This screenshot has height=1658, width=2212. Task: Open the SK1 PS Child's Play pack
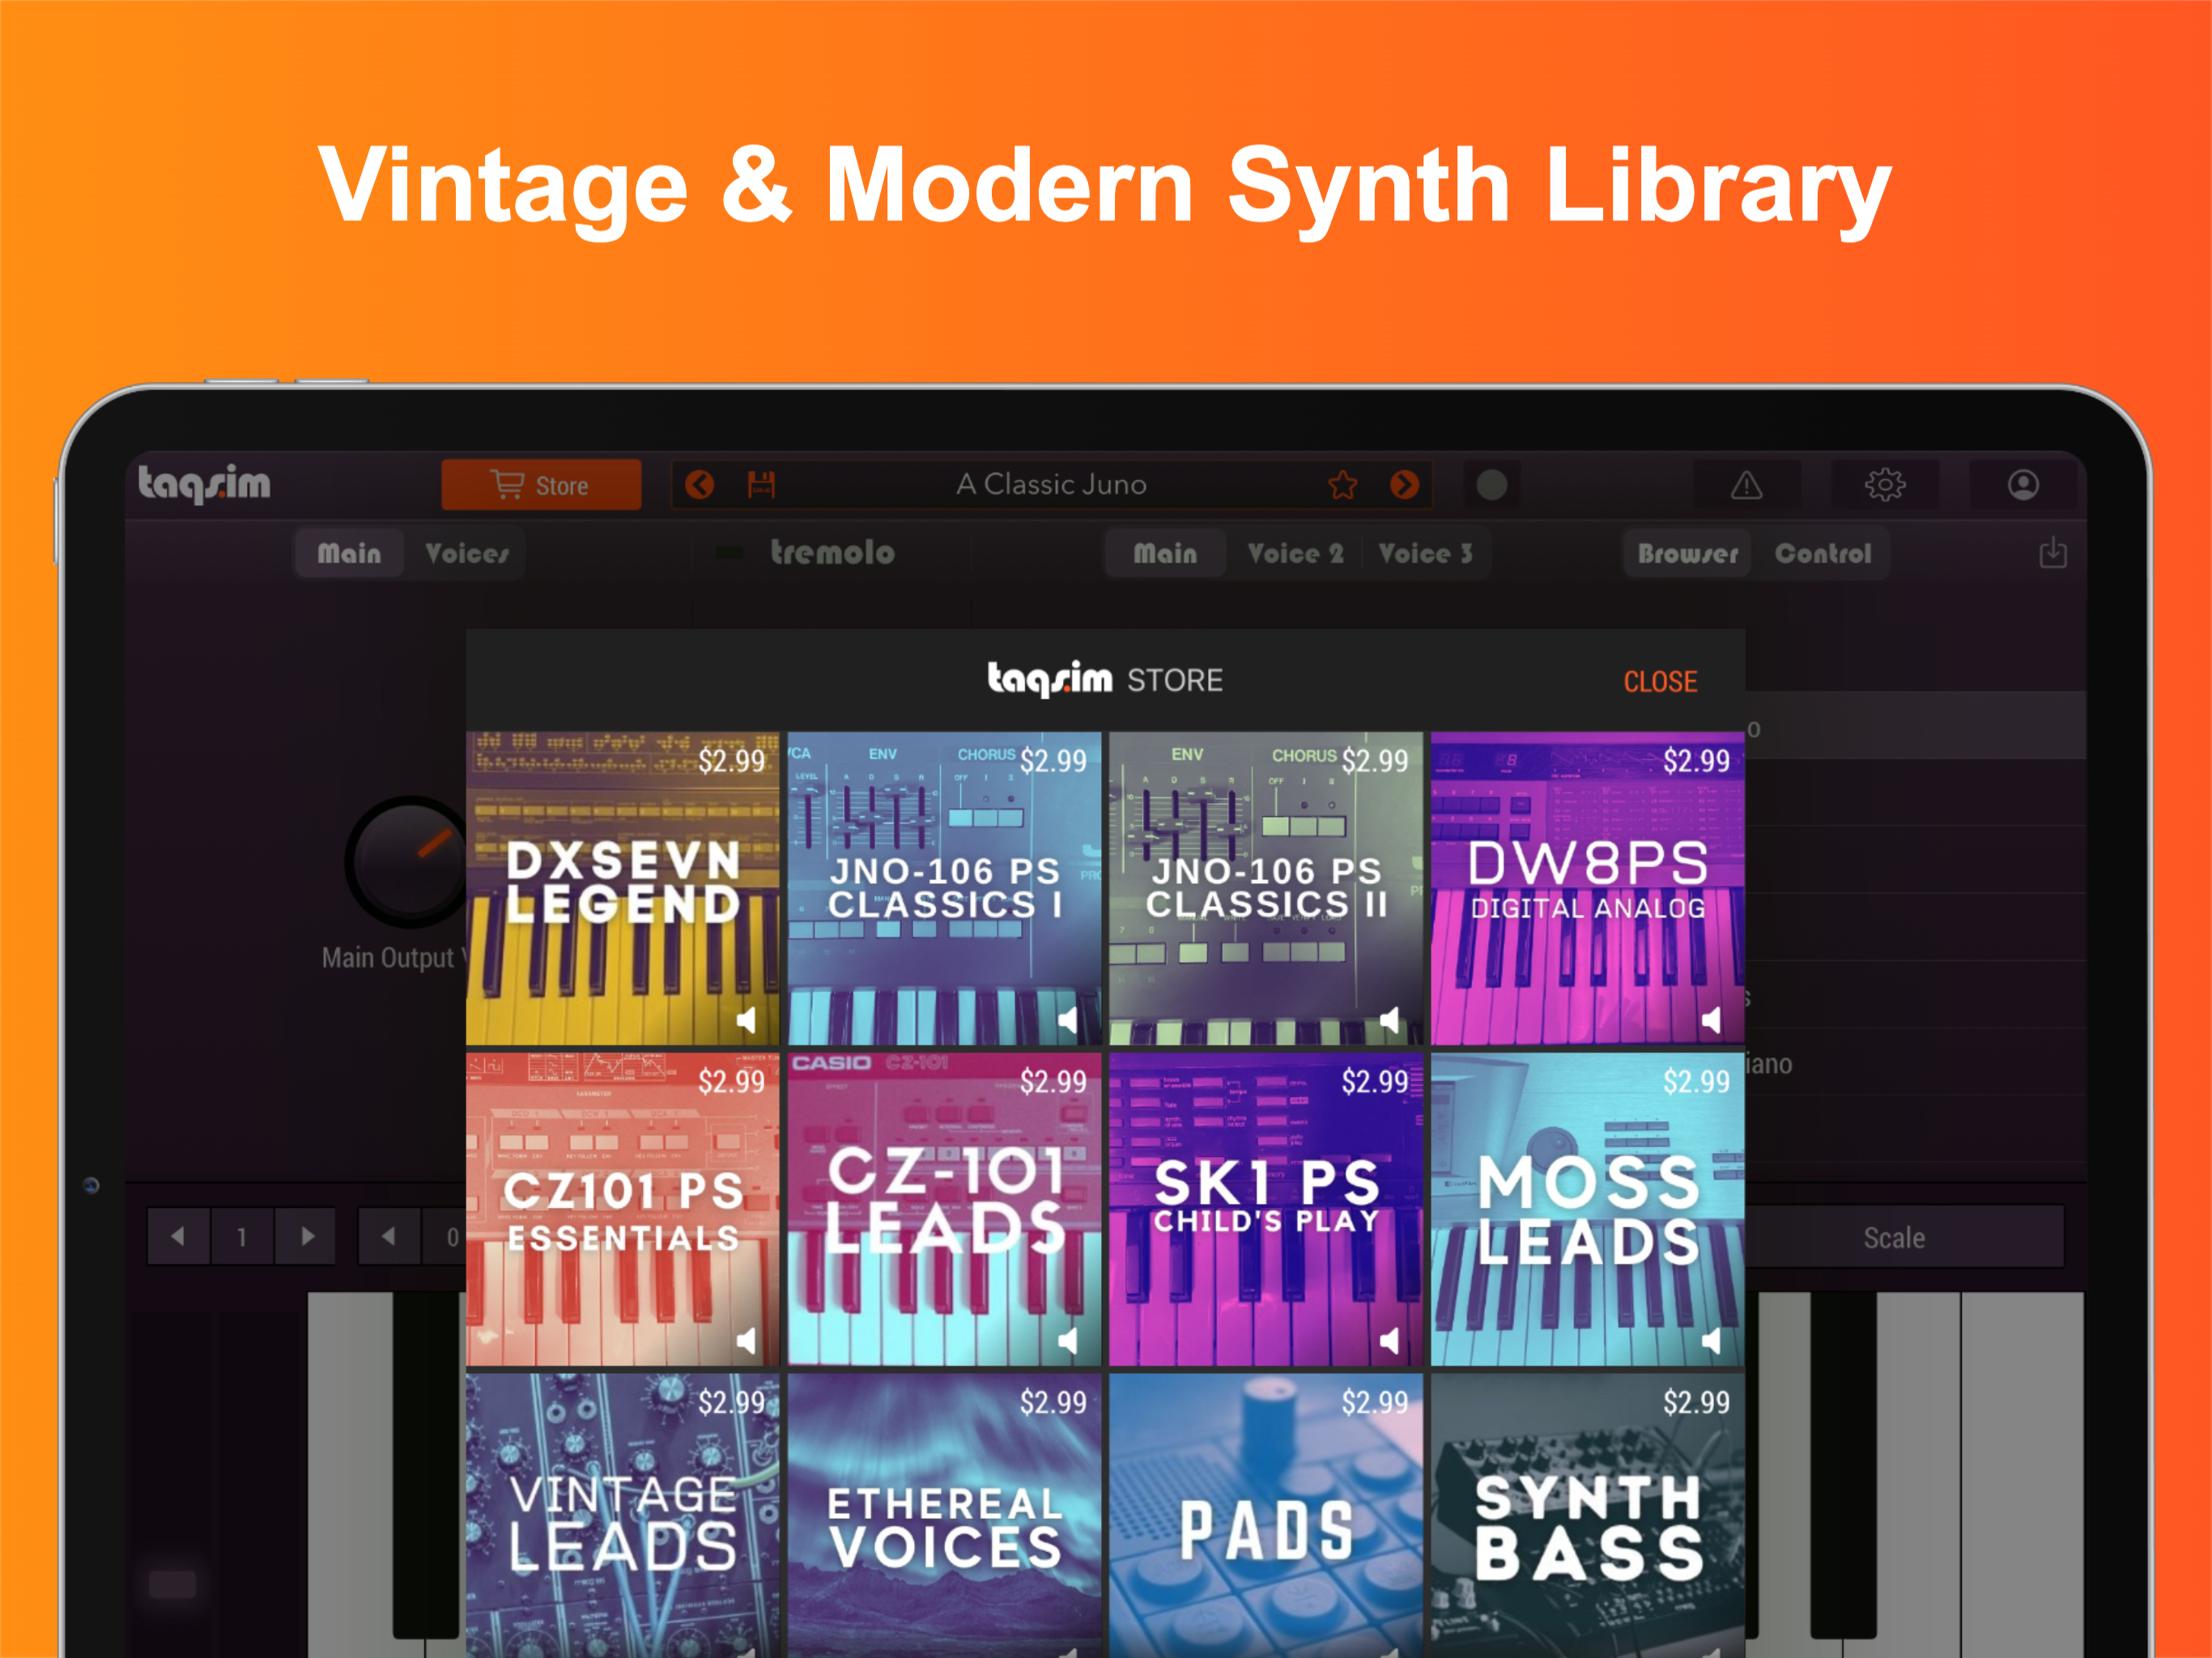[1265, 1209]
